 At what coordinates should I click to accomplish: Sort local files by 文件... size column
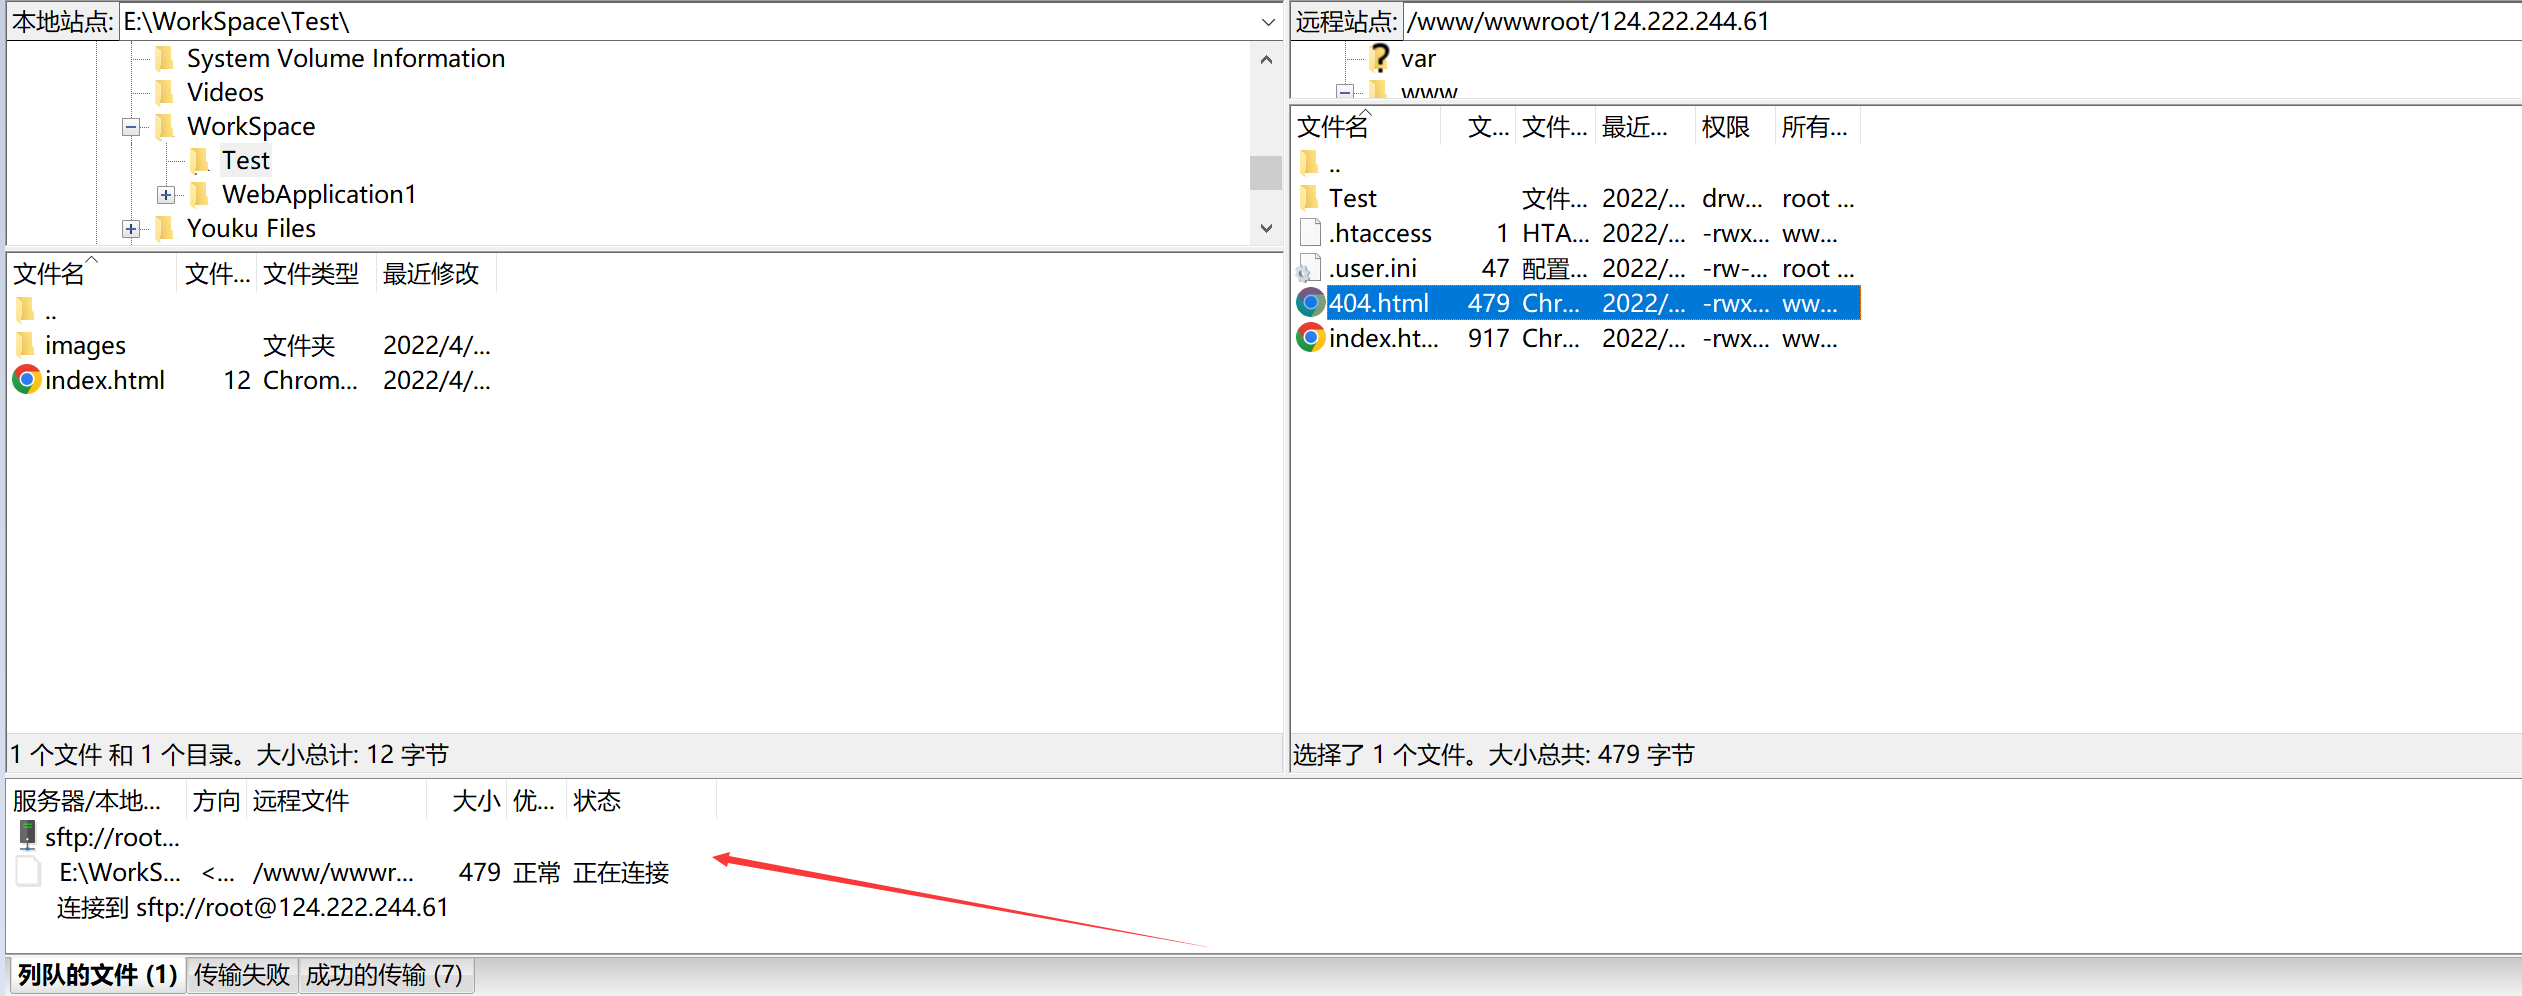(x=217, y=274)
